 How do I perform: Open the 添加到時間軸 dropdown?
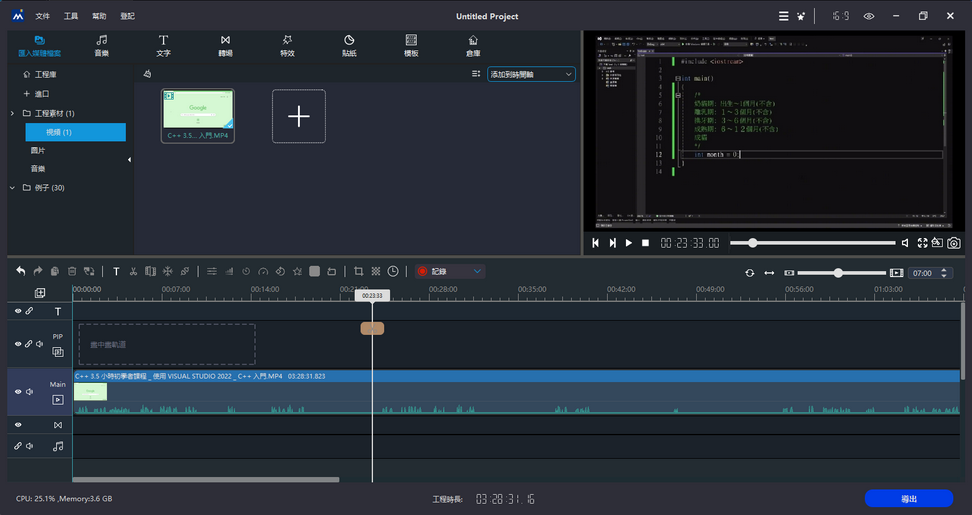tap(531, 74)
